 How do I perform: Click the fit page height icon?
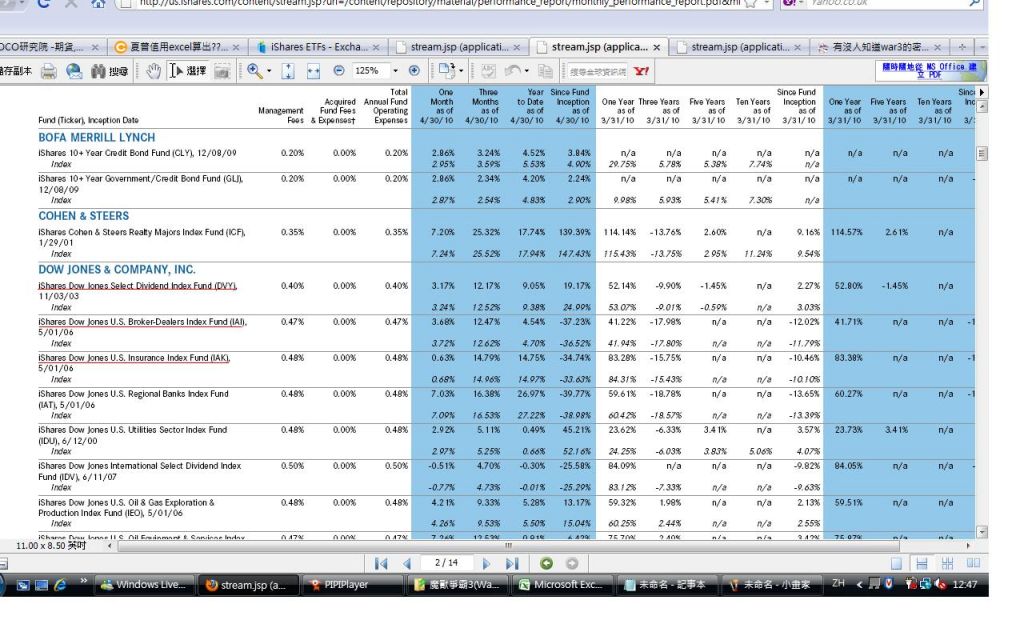click(288, 71)
